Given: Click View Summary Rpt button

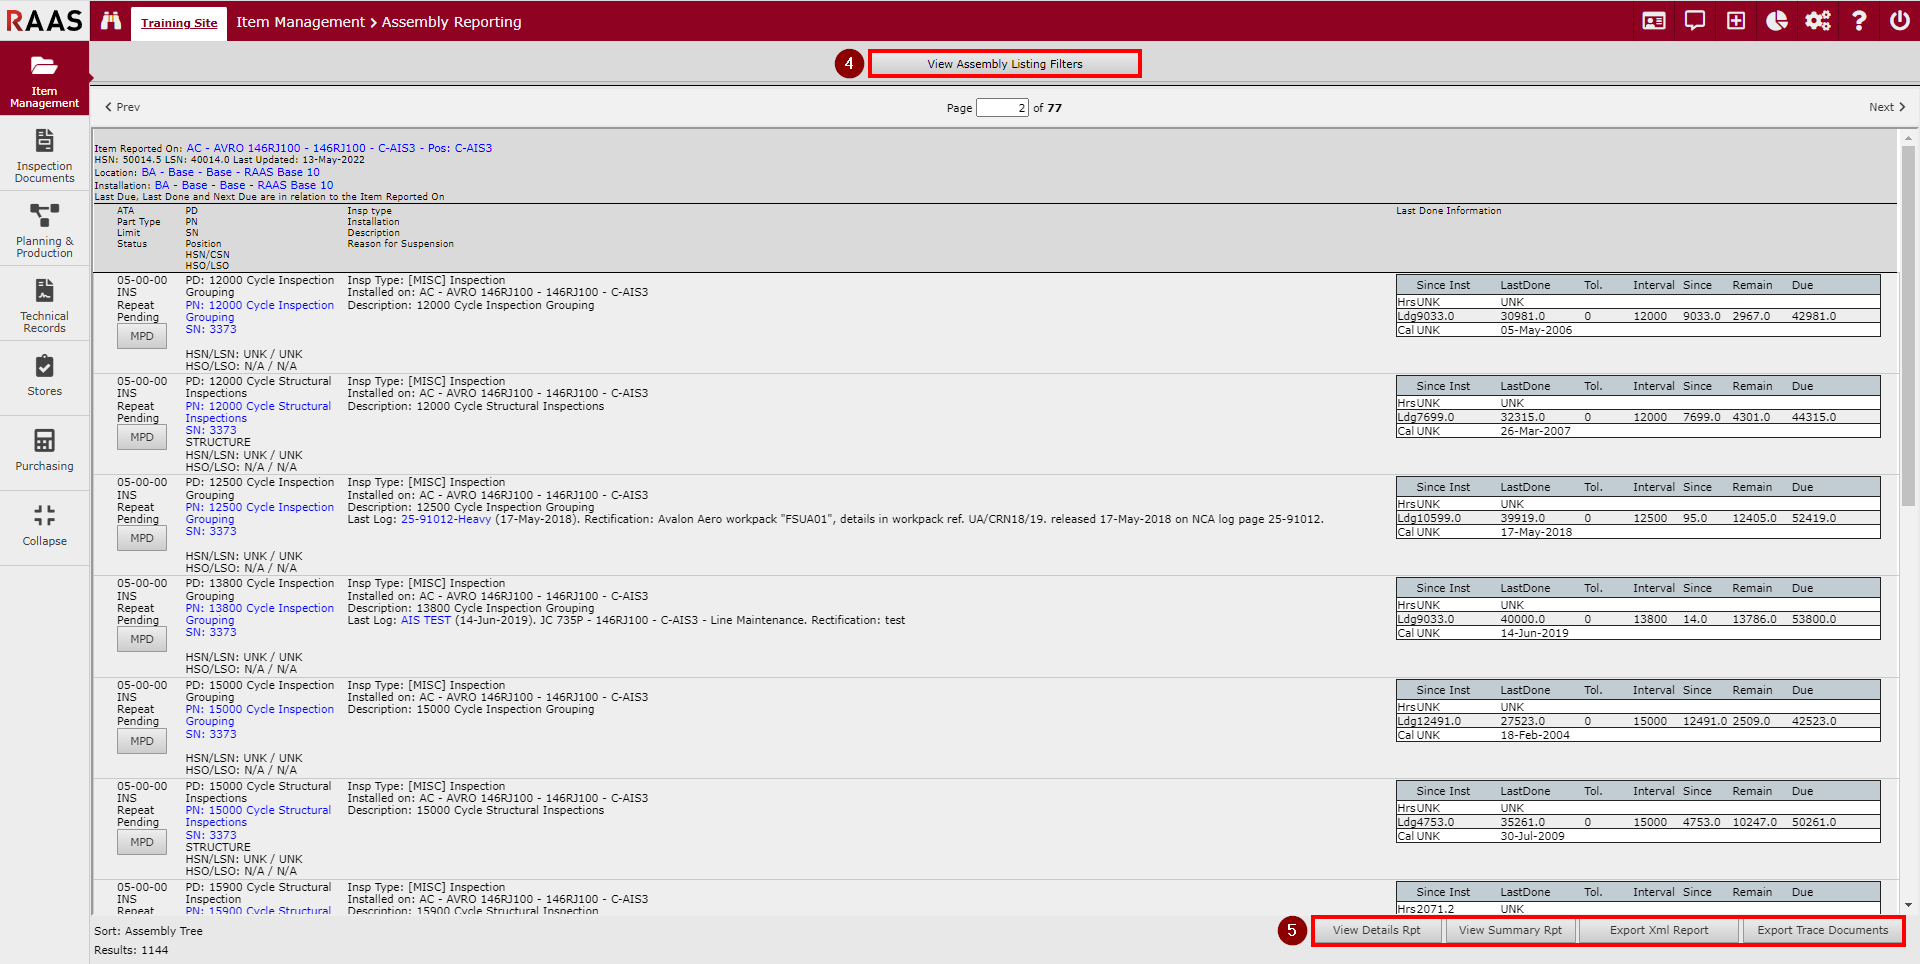Looking at the screenshot, I should (x=1510, y=930).
